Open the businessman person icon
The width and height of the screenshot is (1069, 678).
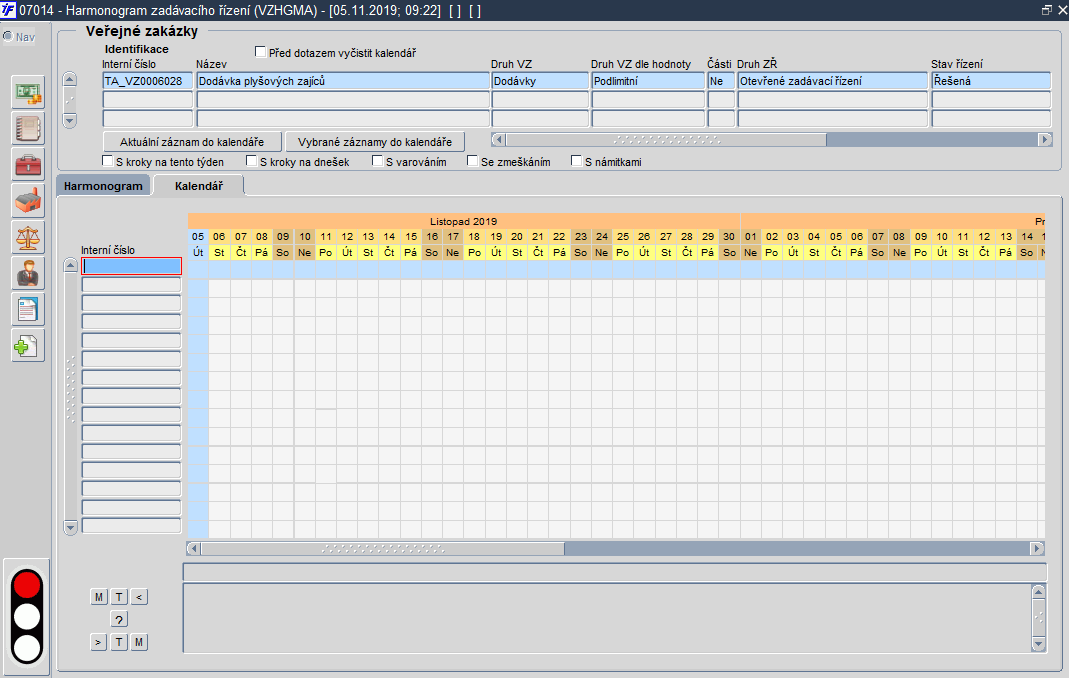(28, 274)
